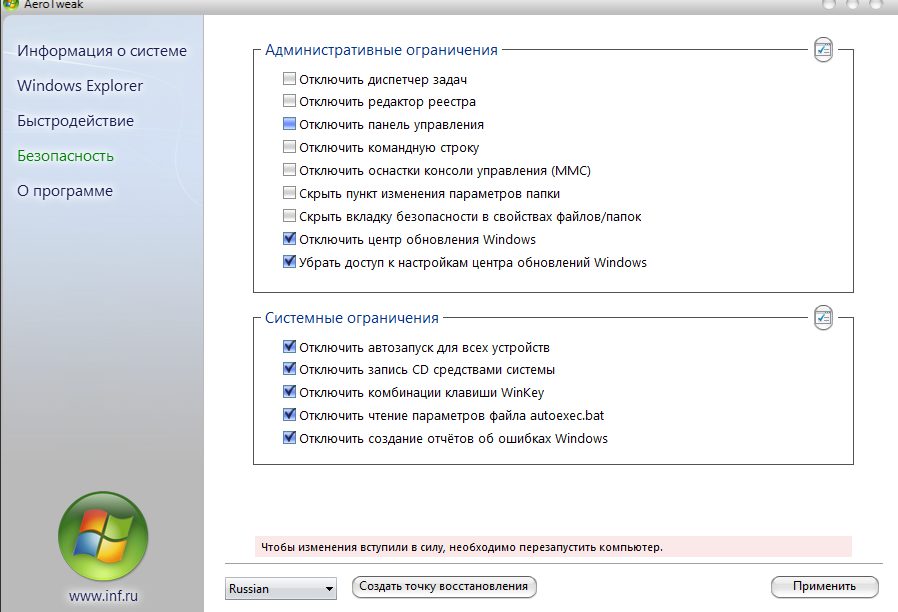Uncheck 'Отключить автозапуск для всех устройств'

coord(289,346)
